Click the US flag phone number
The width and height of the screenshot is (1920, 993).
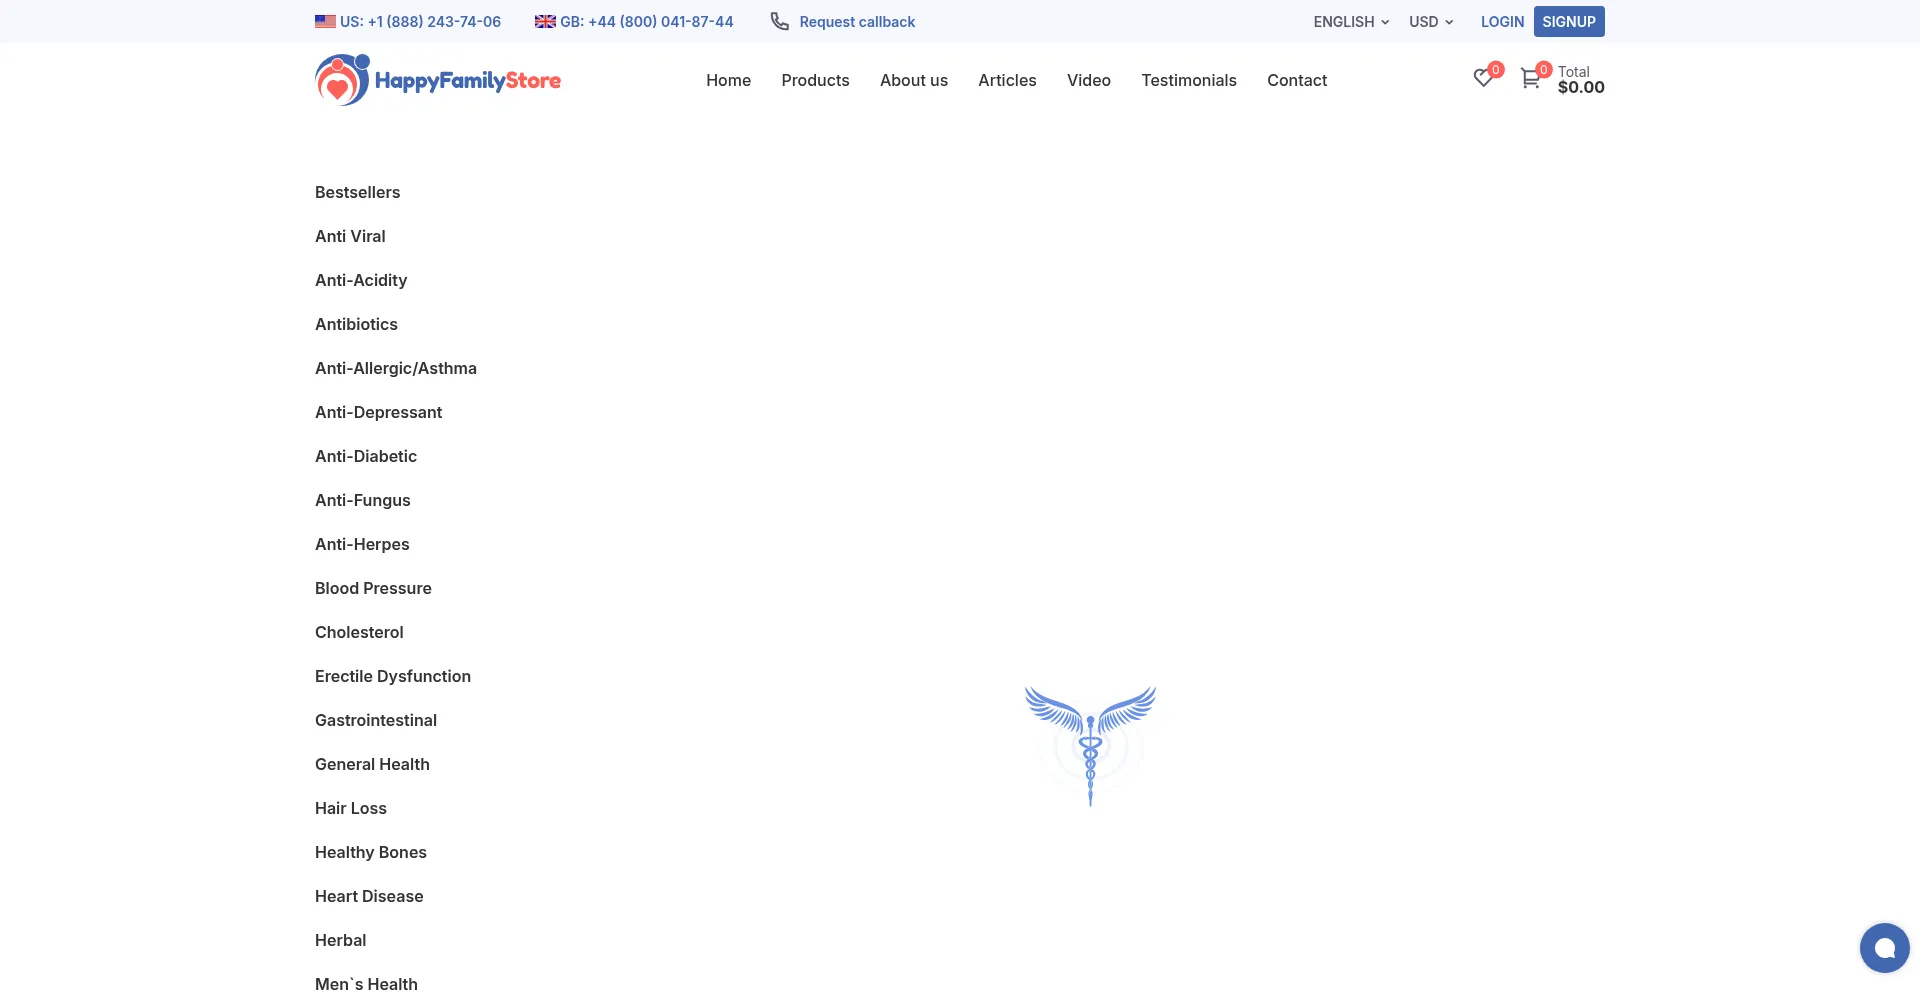pos(408,22)
